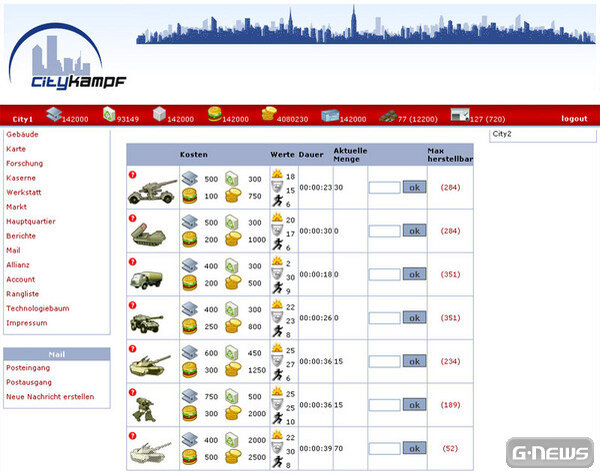Click ok button in the artillery cannon row

pos(414,188)
